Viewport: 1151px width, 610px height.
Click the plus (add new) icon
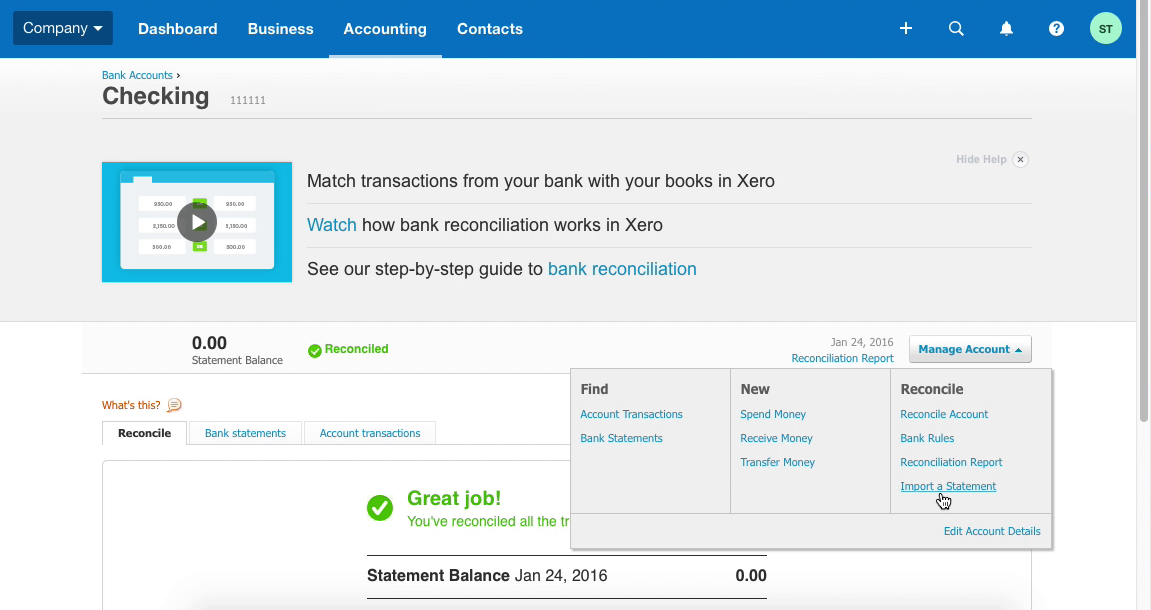coord(906,29)
